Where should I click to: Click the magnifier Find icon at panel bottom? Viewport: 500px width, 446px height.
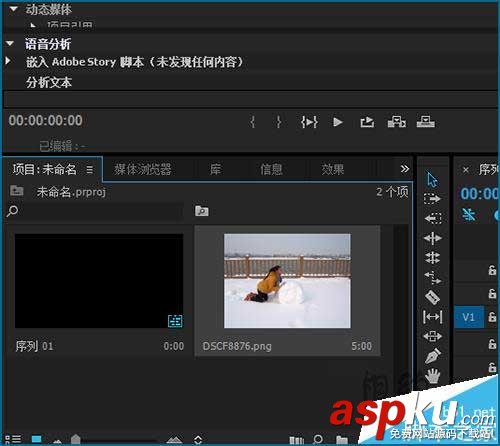(318, 440)
